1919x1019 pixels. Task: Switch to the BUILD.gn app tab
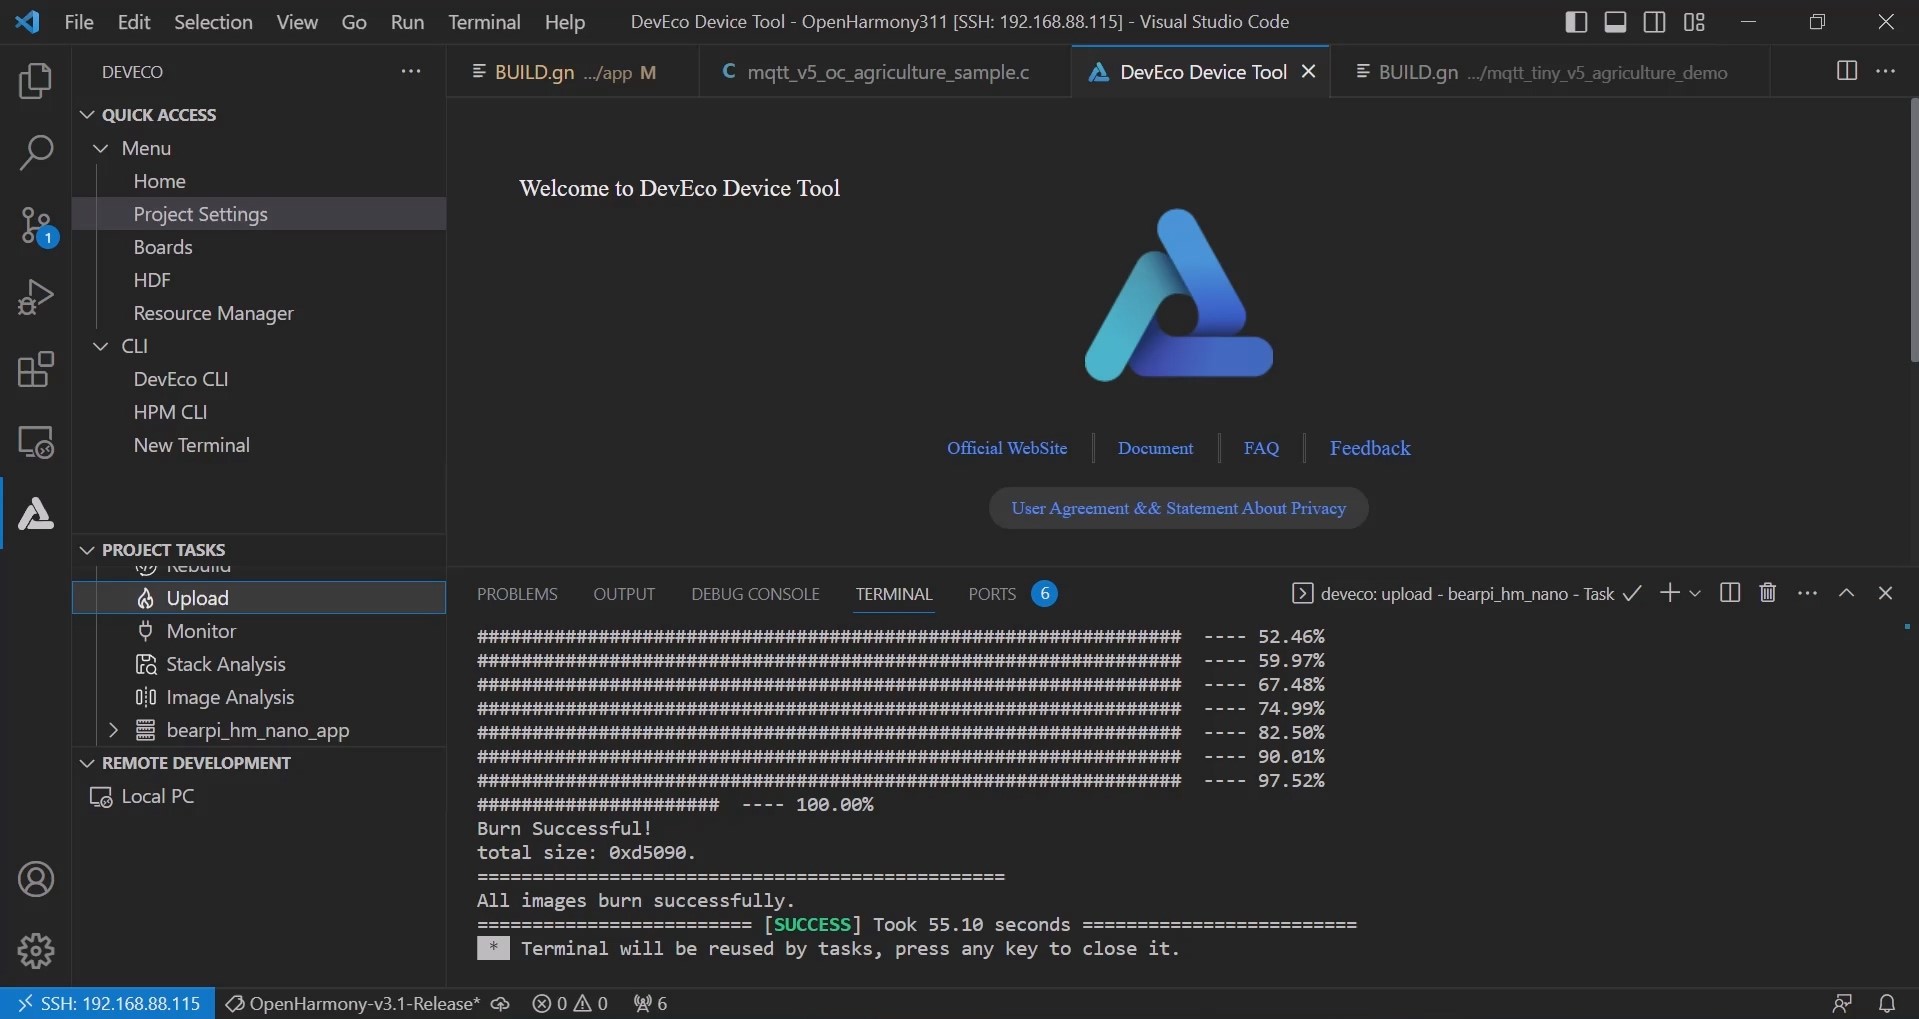pos(572,72)
